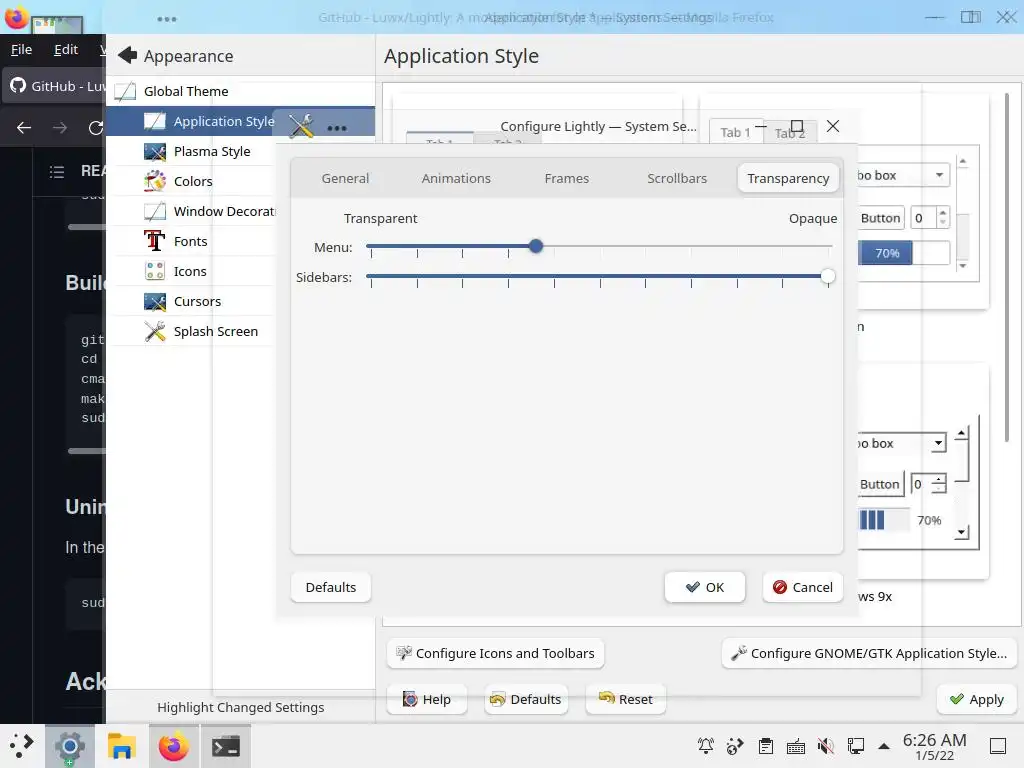Open the General tab

click(345, 178)
